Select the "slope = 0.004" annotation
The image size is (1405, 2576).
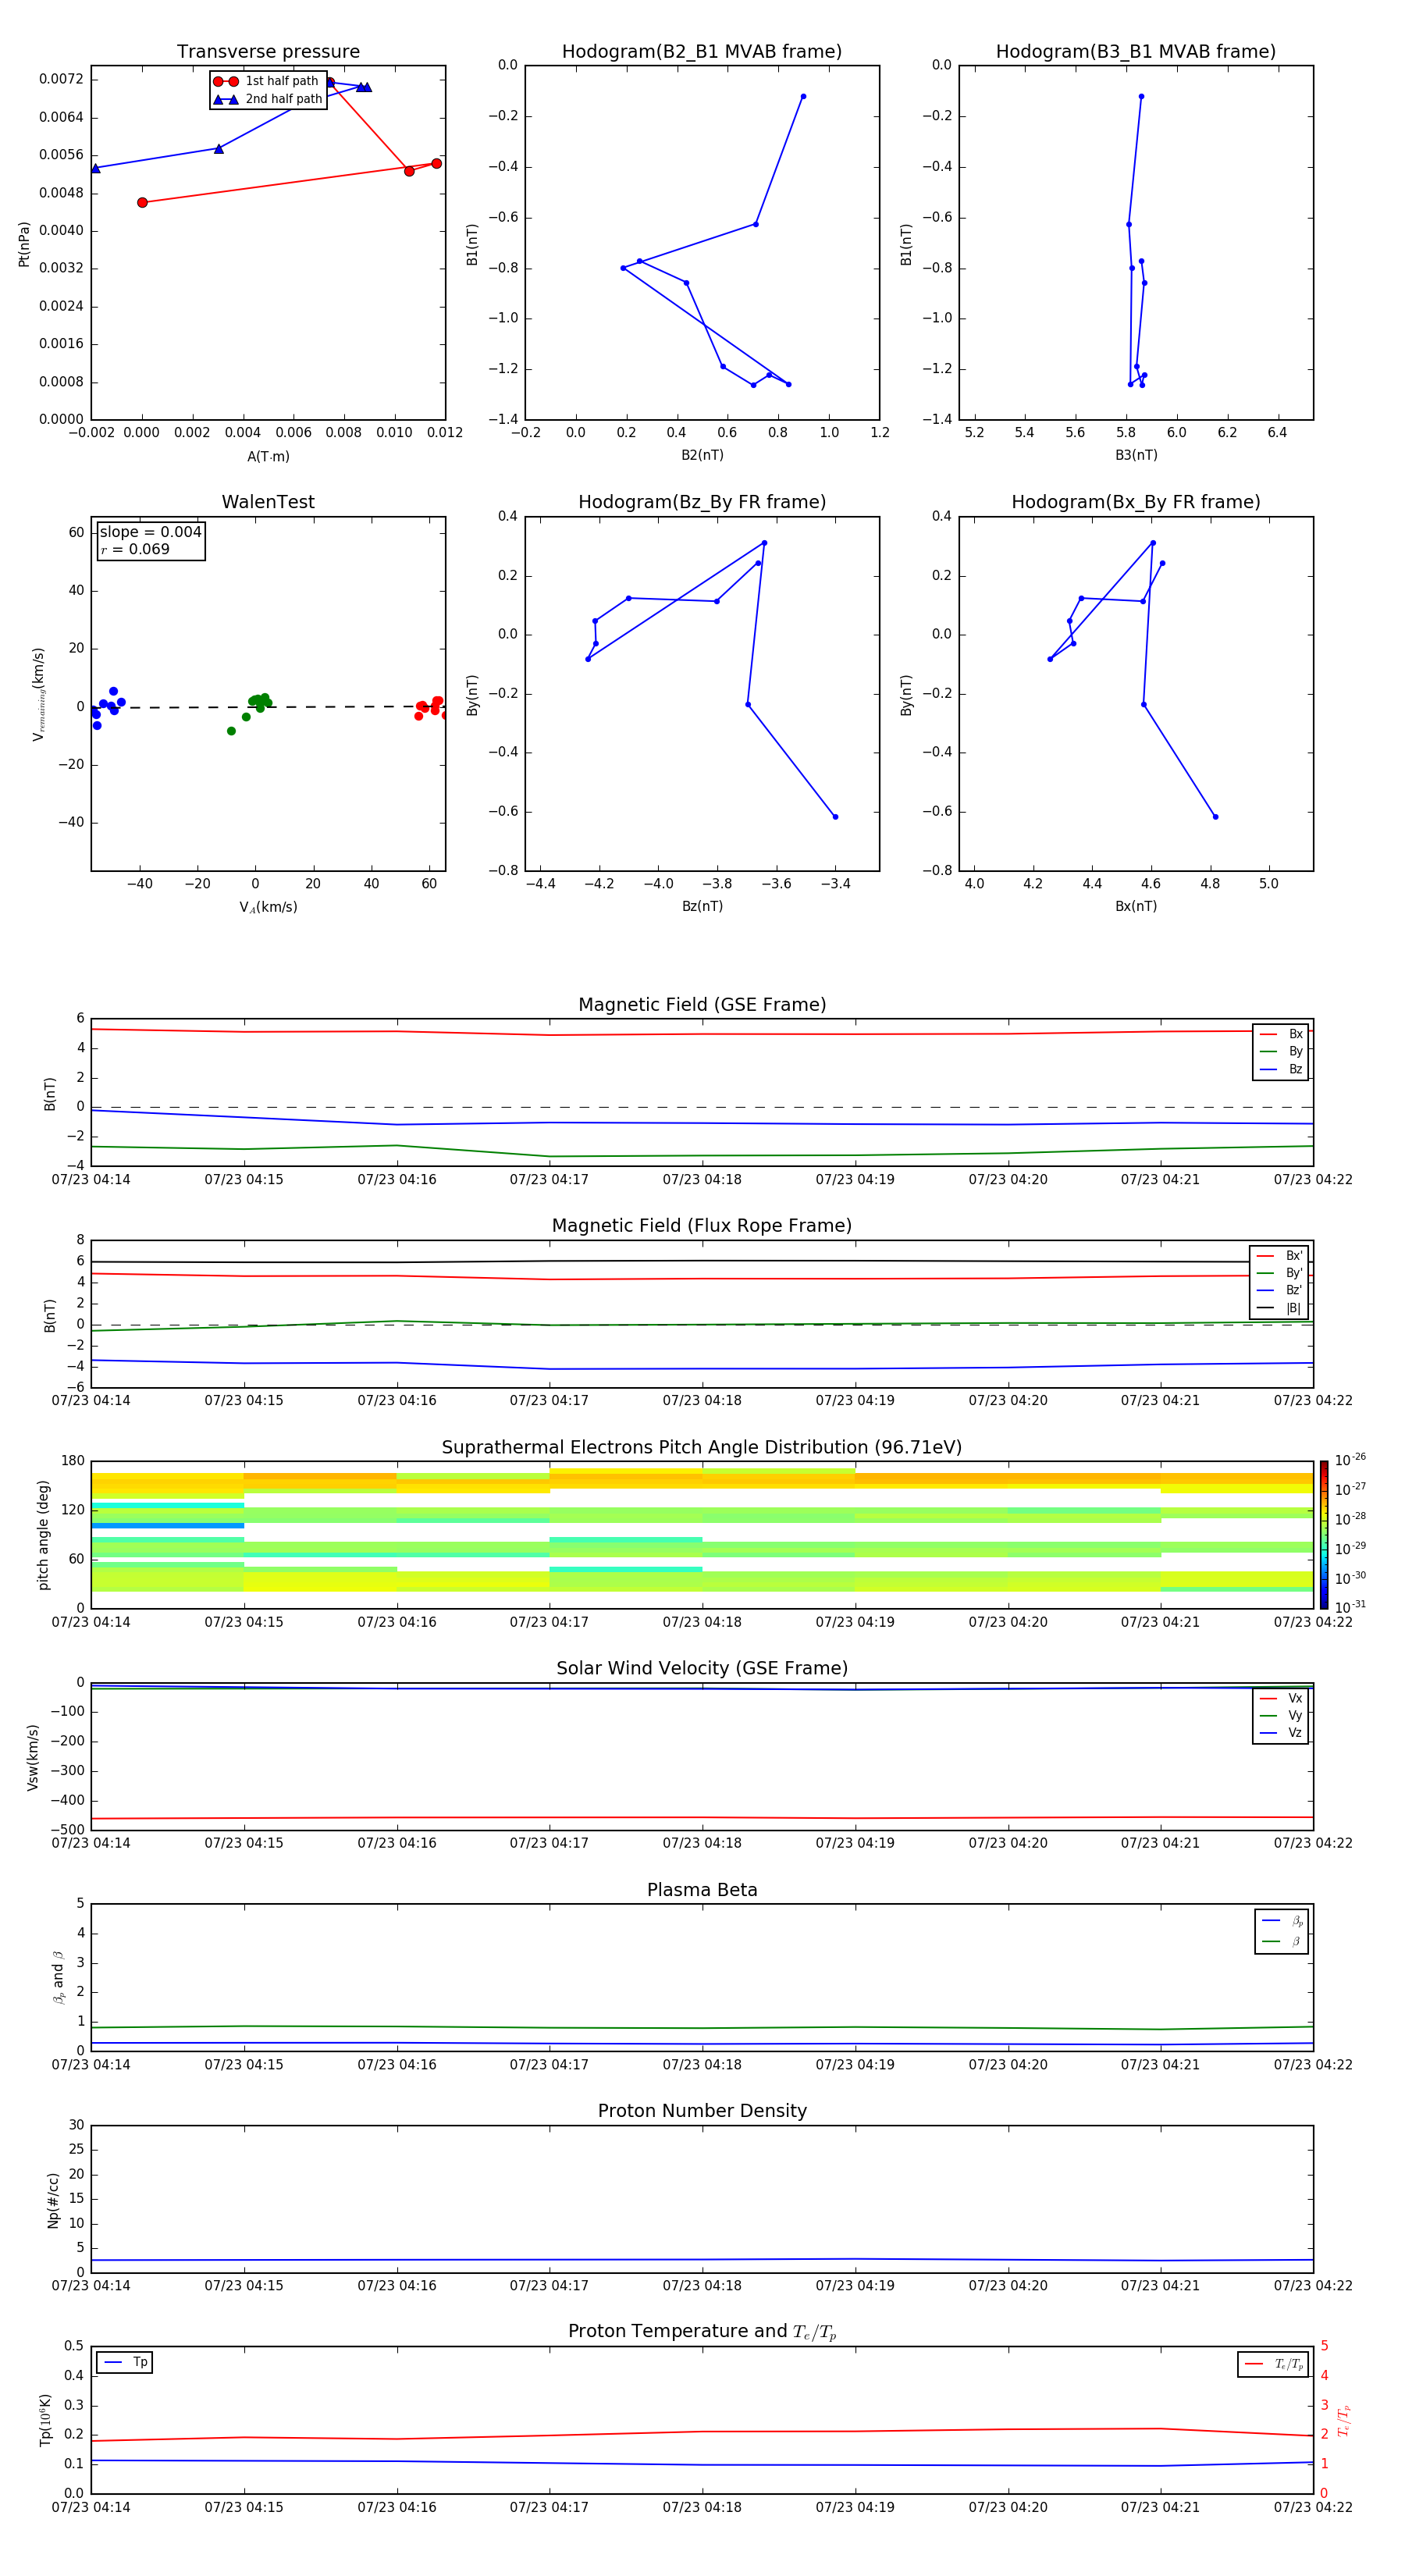point(150,532)
